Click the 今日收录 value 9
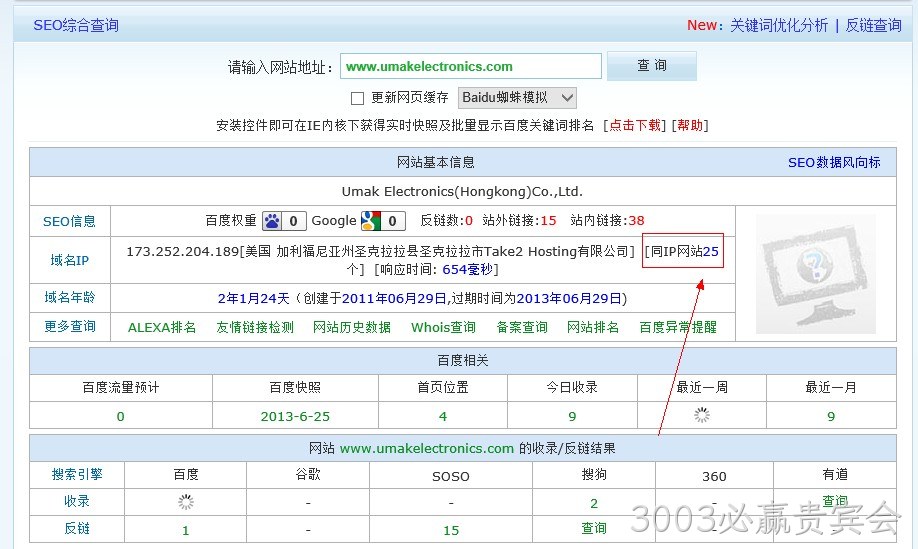Viewport: 918px width, 549px height. (x=572, y=416)
